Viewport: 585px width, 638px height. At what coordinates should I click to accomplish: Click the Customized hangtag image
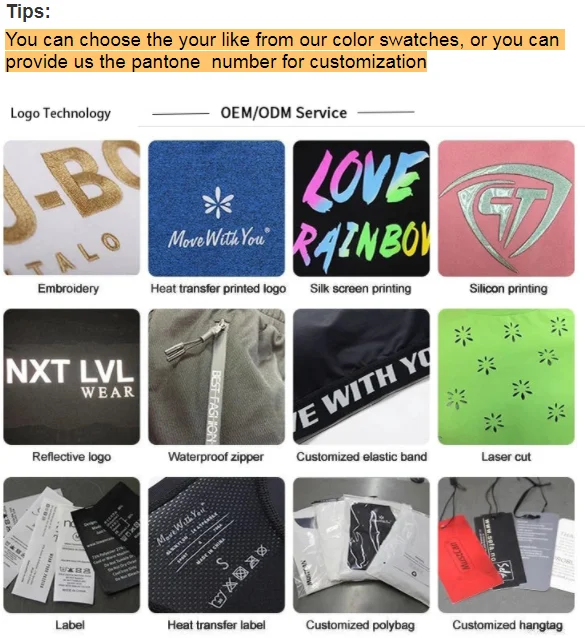click(x=506, y=545)
